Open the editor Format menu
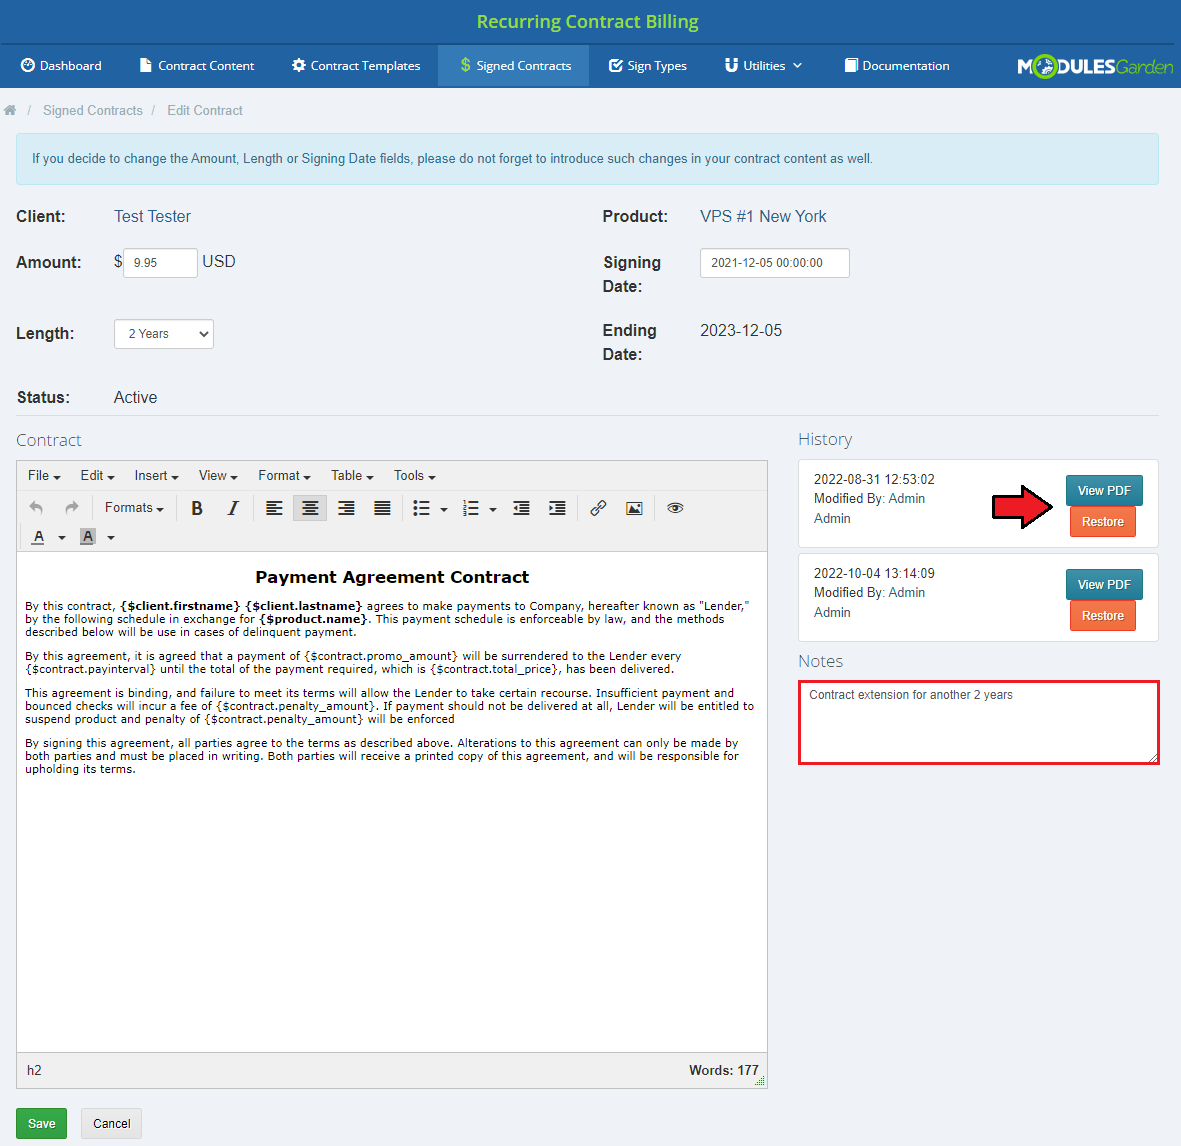Image resolution: width=1181 pixels, height=1146 pixels. pos(284,476)
